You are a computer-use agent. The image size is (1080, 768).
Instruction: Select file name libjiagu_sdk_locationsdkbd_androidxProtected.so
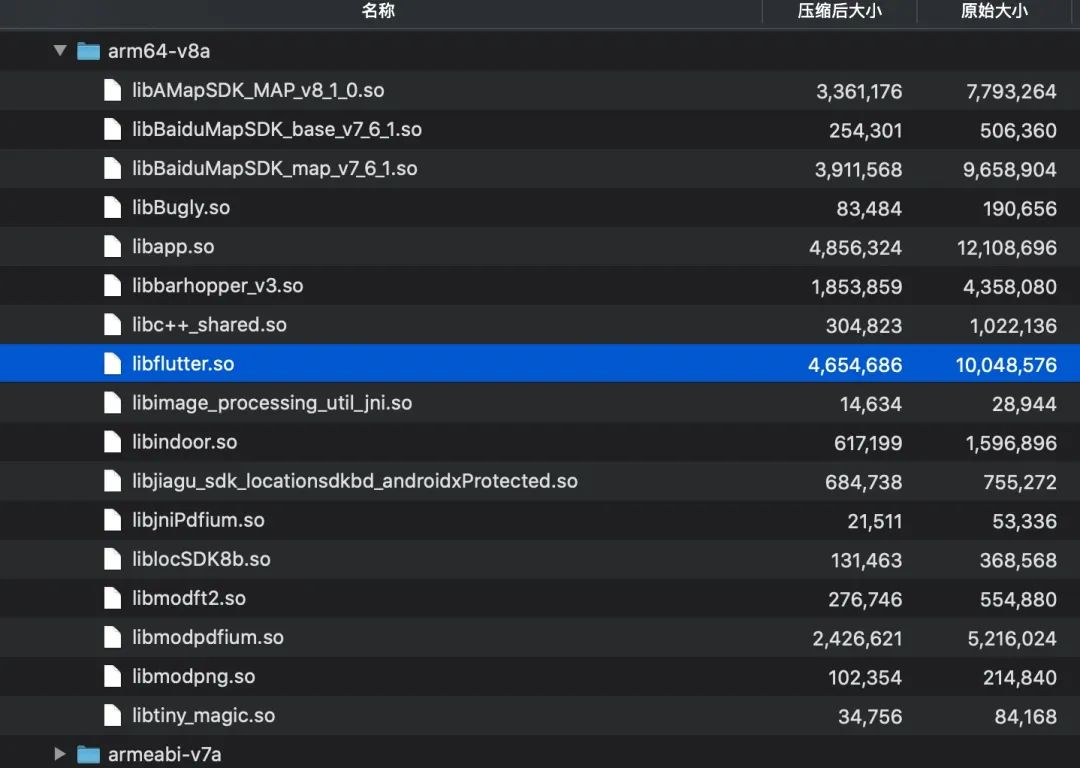[355, 481]
